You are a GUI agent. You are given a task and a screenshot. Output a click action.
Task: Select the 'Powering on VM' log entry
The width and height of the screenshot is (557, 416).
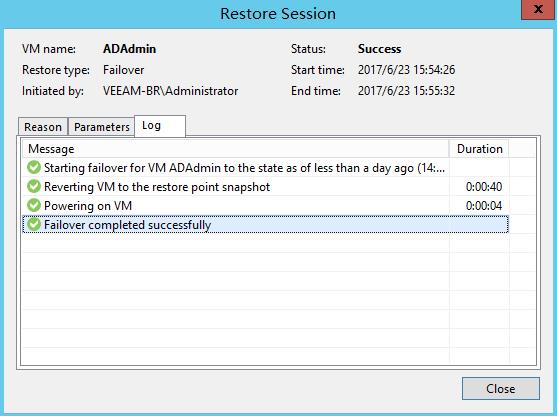click(265, 205)
